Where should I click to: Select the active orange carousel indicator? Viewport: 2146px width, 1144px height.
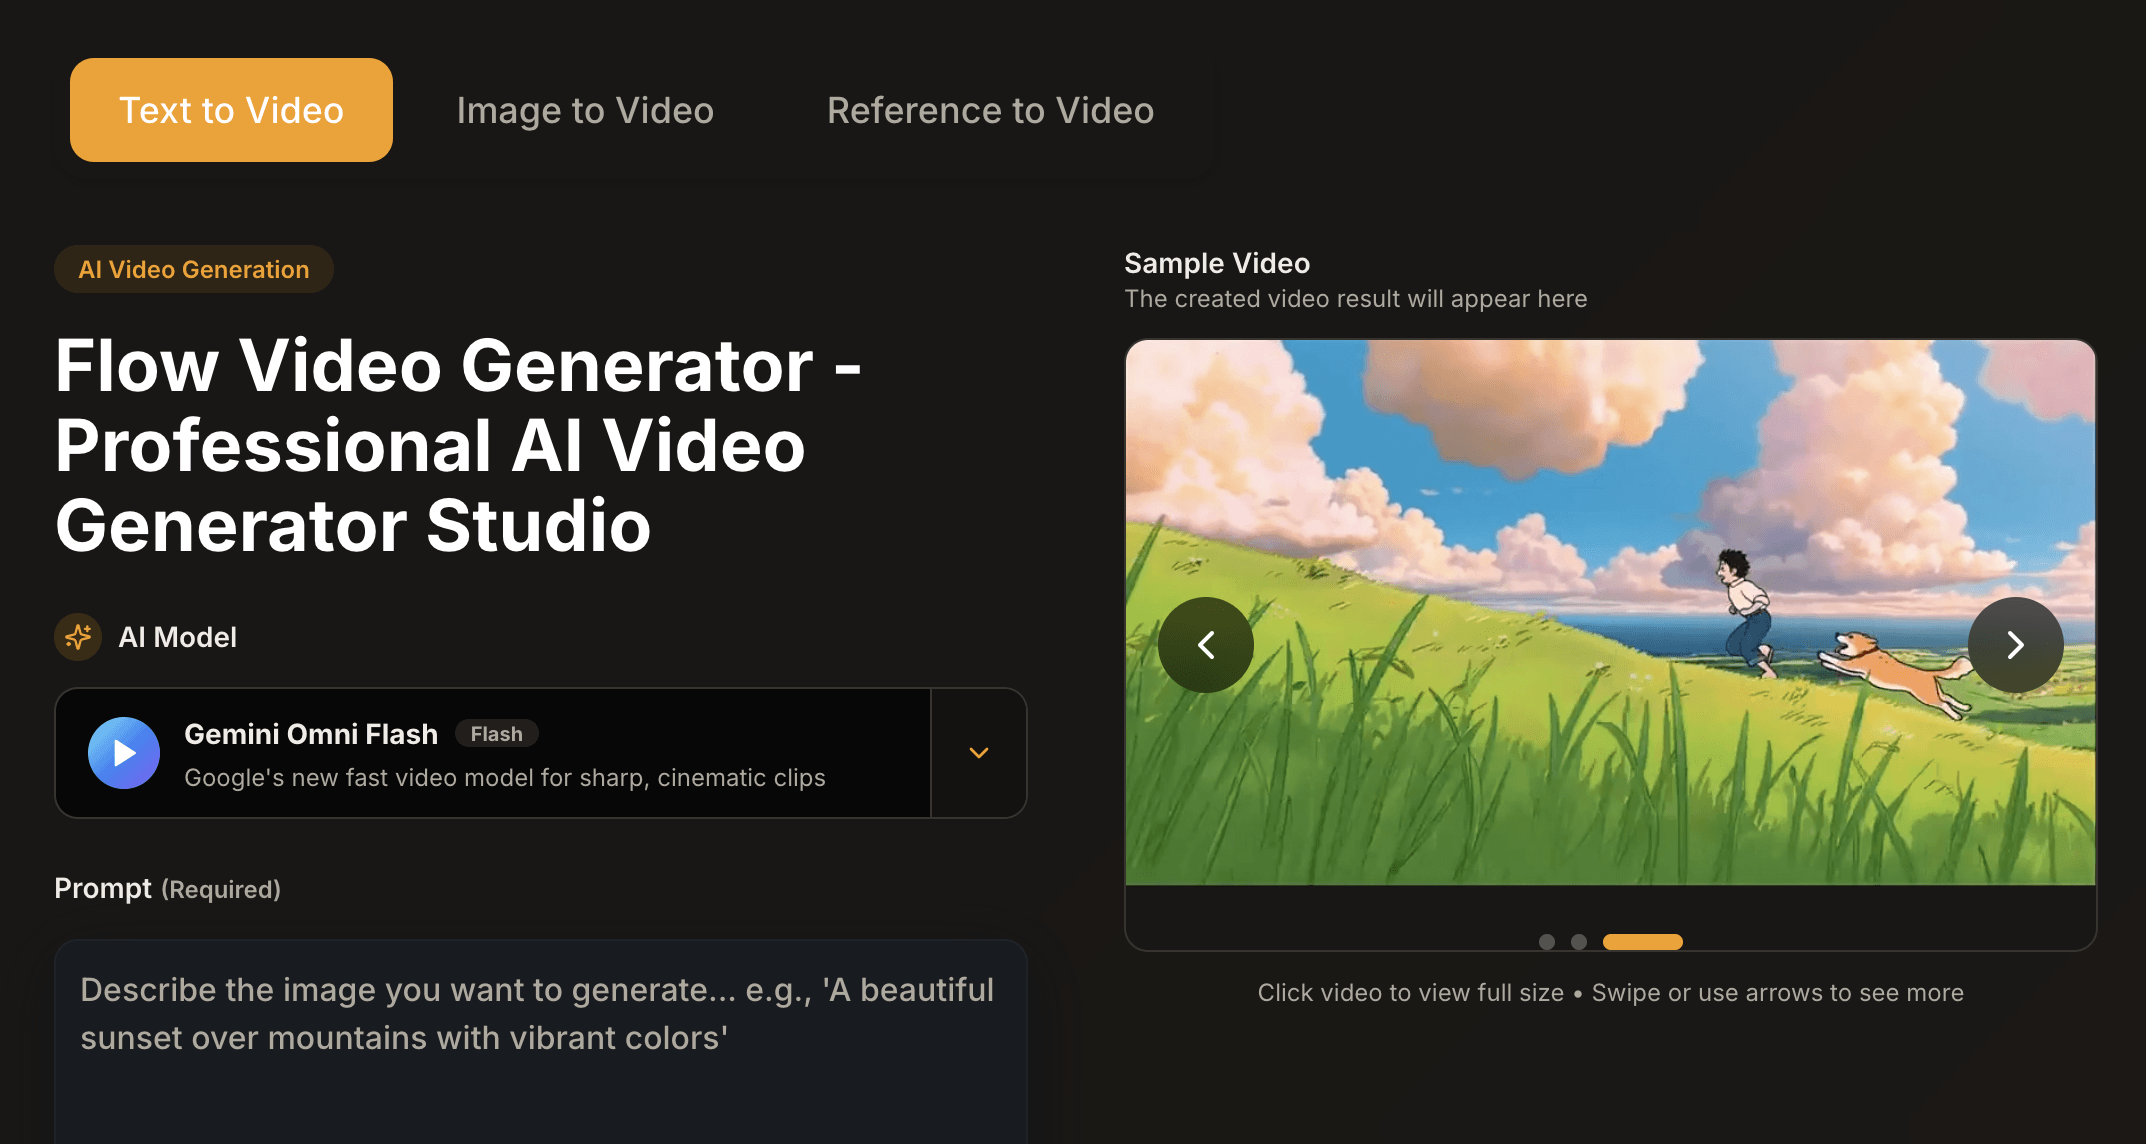[1643, 942]
